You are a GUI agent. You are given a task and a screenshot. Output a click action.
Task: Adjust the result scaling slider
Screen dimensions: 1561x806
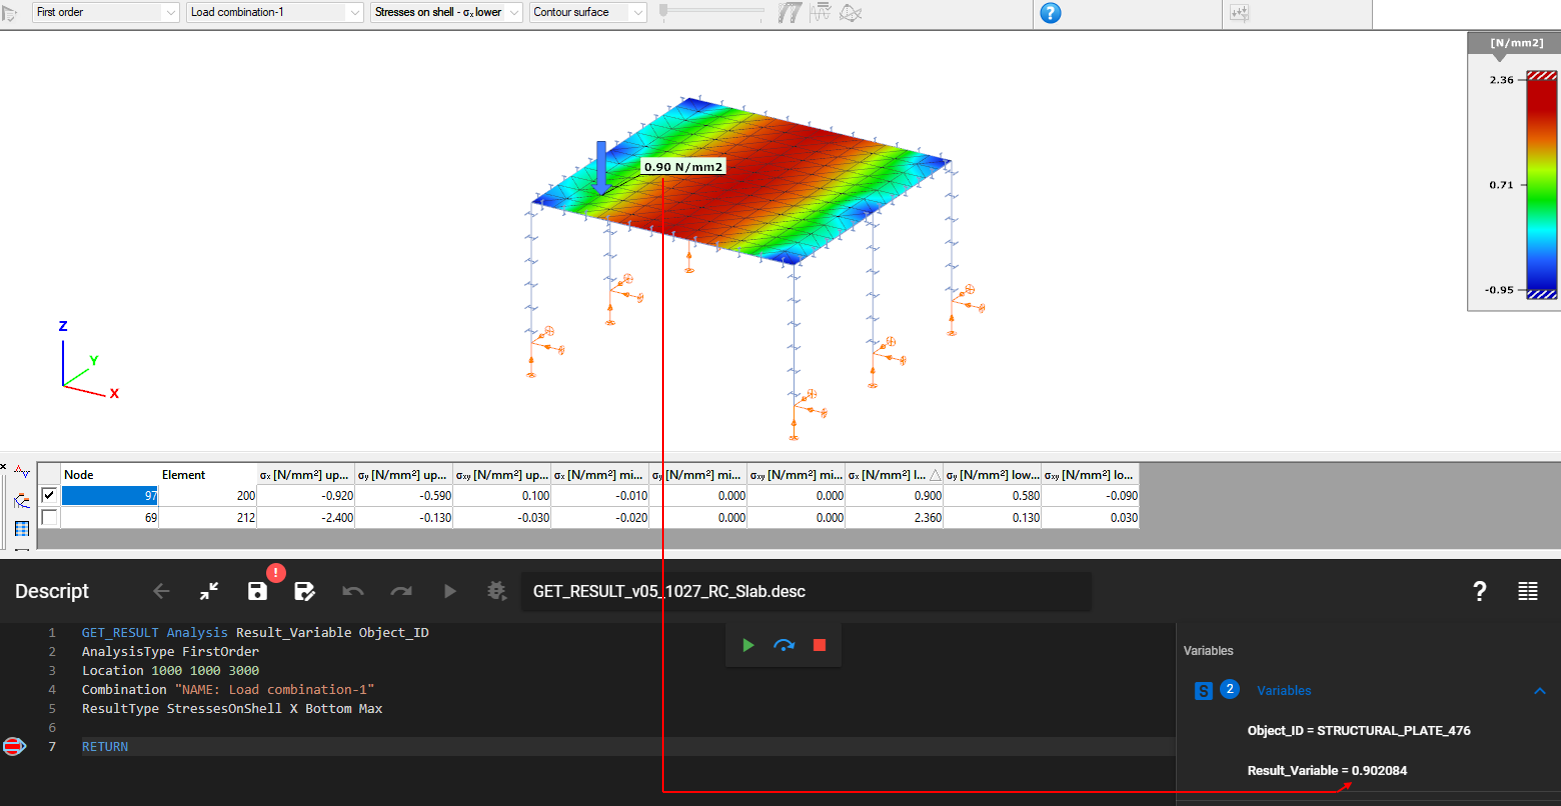pos(710,12)
